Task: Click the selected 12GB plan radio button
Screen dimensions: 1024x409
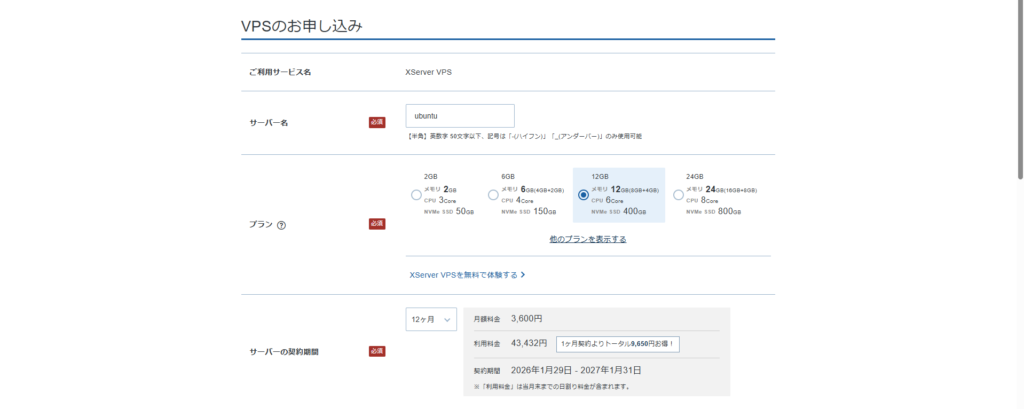Action: click(x=583, y=195)
